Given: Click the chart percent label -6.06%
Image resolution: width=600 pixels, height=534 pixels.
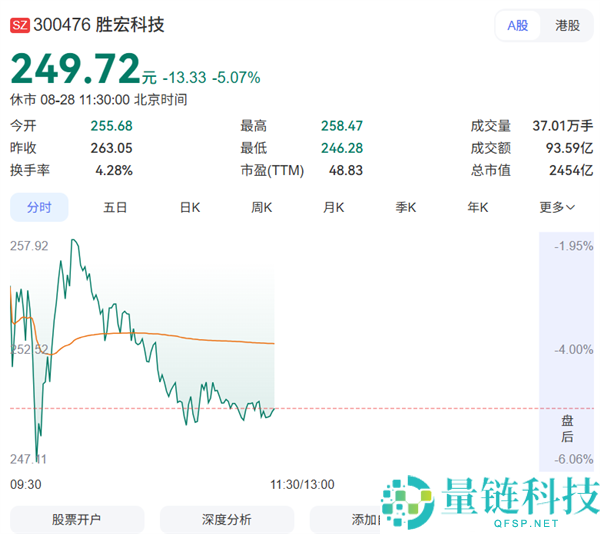Looking at the screenshot, I should coord(574,459).
